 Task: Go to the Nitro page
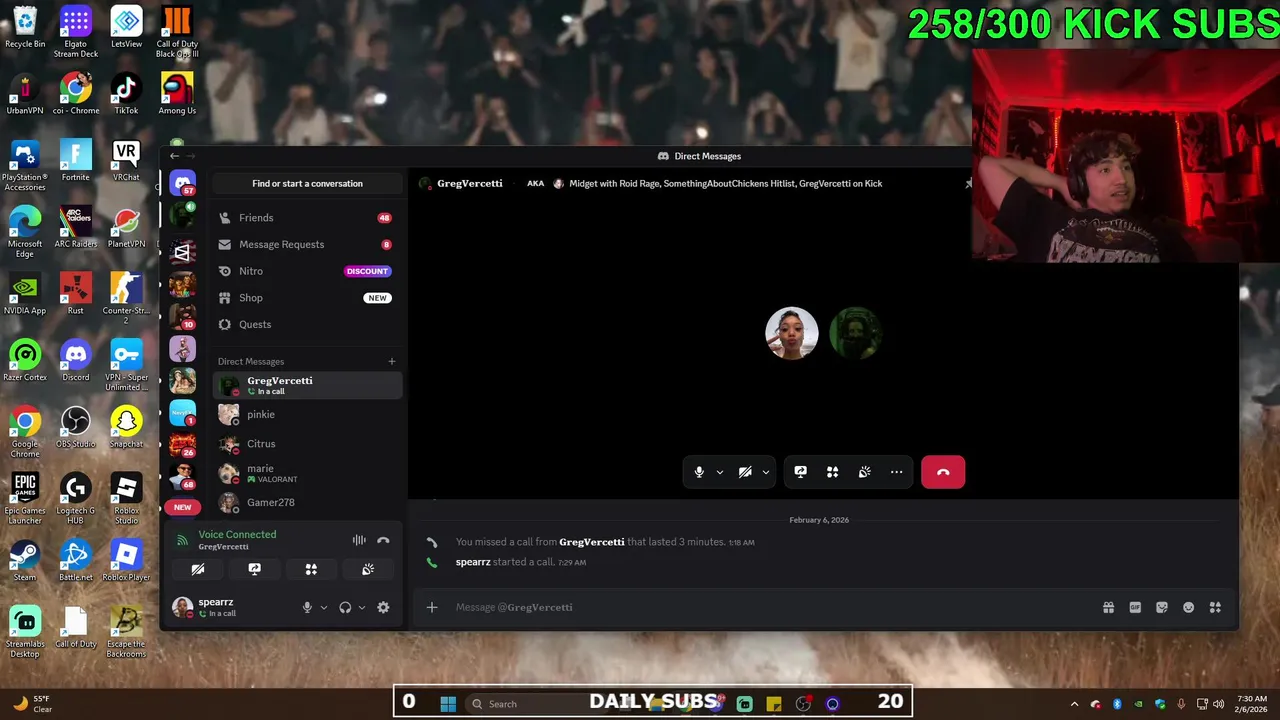[x=307, y=271]
